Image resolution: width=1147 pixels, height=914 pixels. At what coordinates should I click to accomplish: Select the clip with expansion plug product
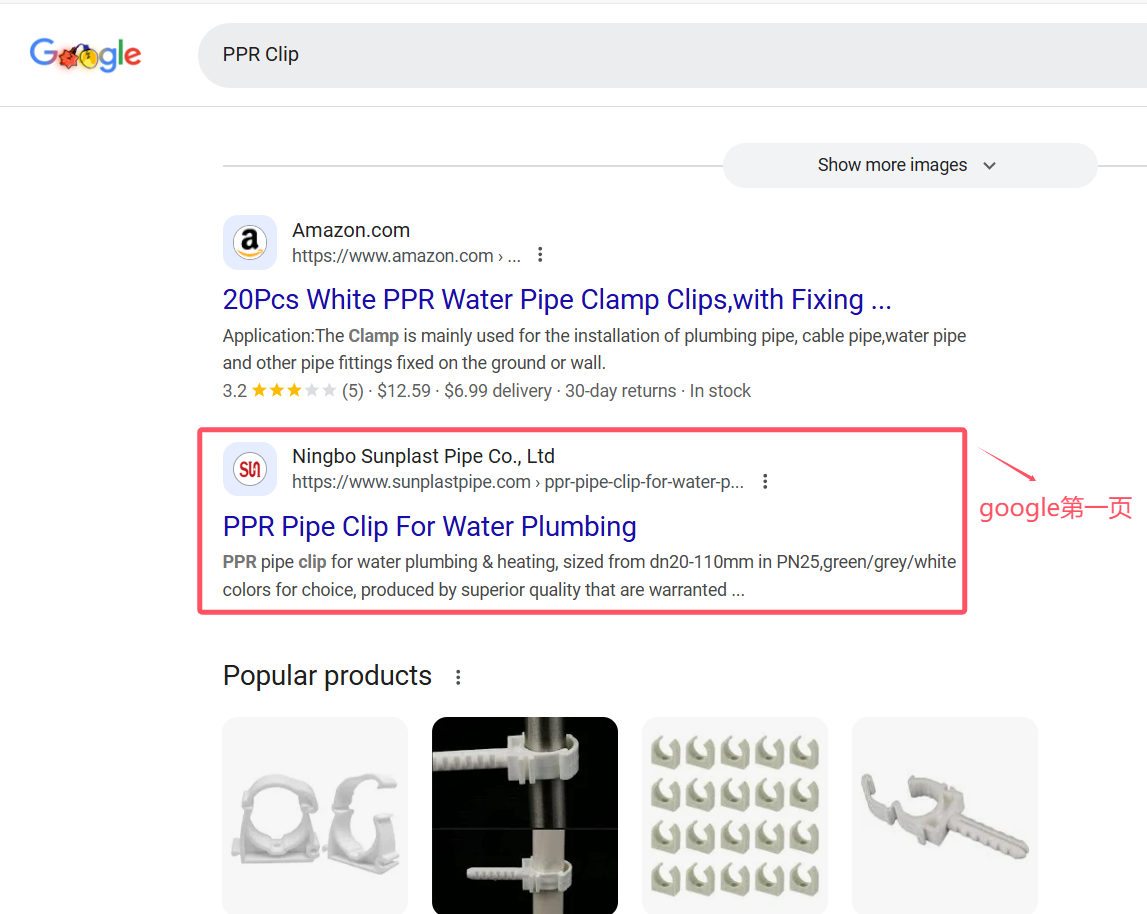click(945, 815)
